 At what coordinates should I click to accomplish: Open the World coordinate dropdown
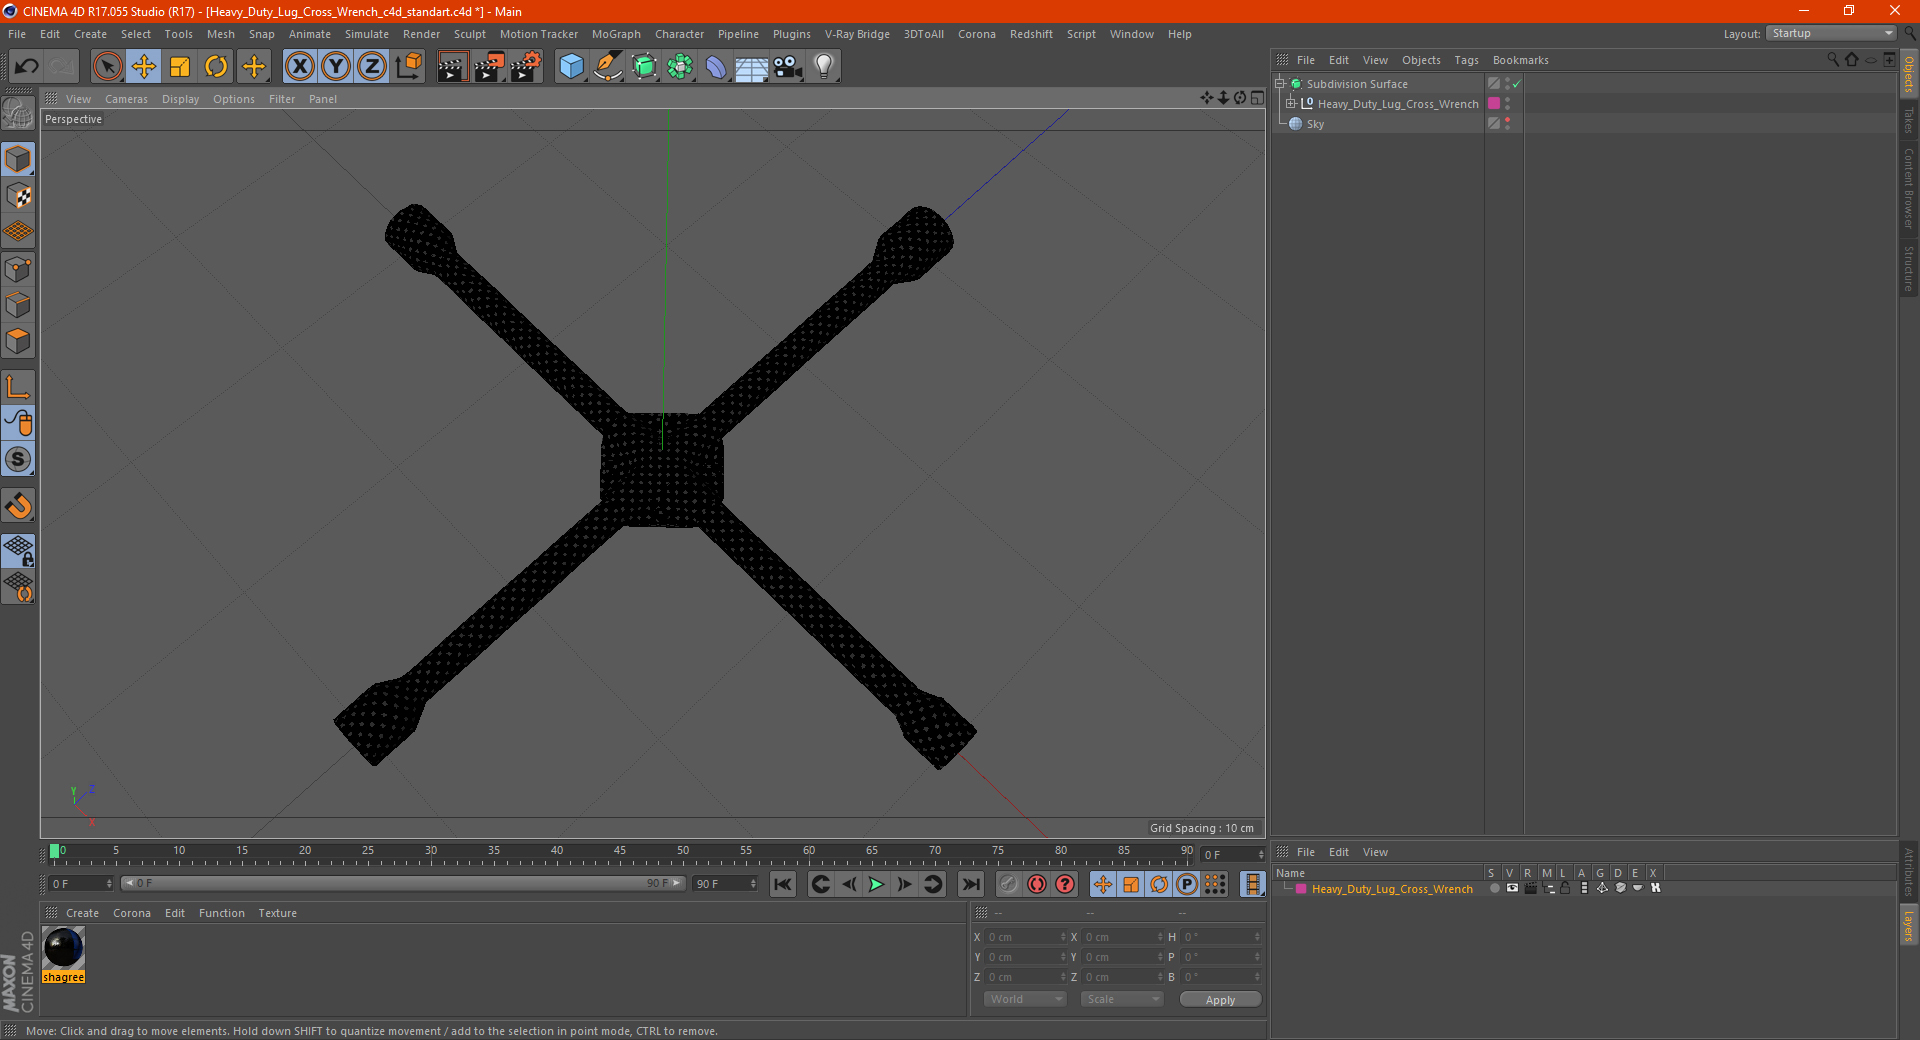(x=1025, y=999)
